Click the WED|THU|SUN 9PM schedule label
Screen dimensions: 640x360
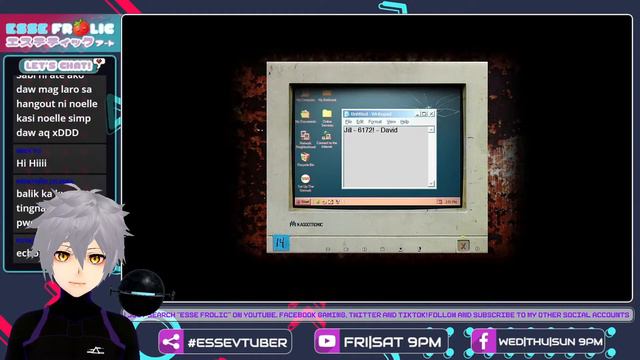[x=551, y=342]
